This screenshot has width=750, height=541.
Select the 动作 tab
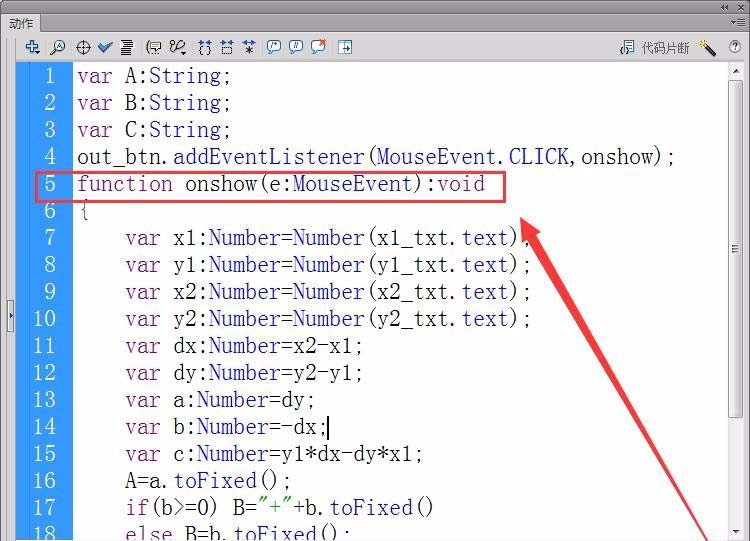(x=22, y=23)
